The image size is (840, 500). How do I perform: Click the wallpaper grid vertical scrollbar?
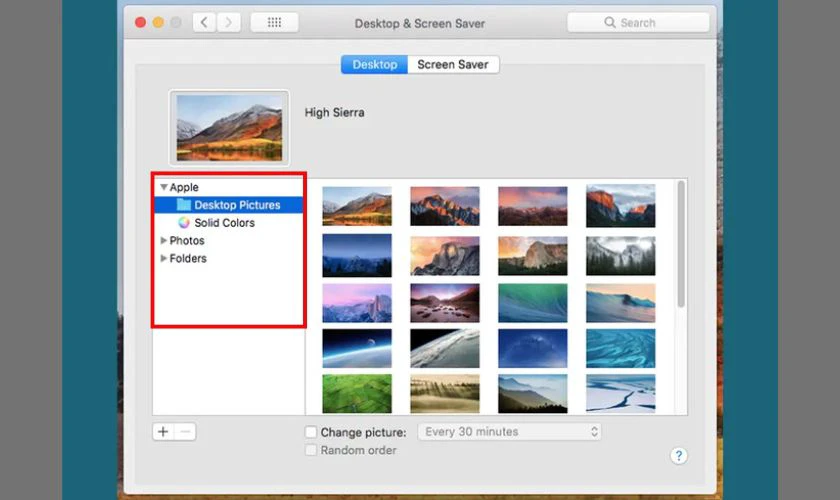681,244
